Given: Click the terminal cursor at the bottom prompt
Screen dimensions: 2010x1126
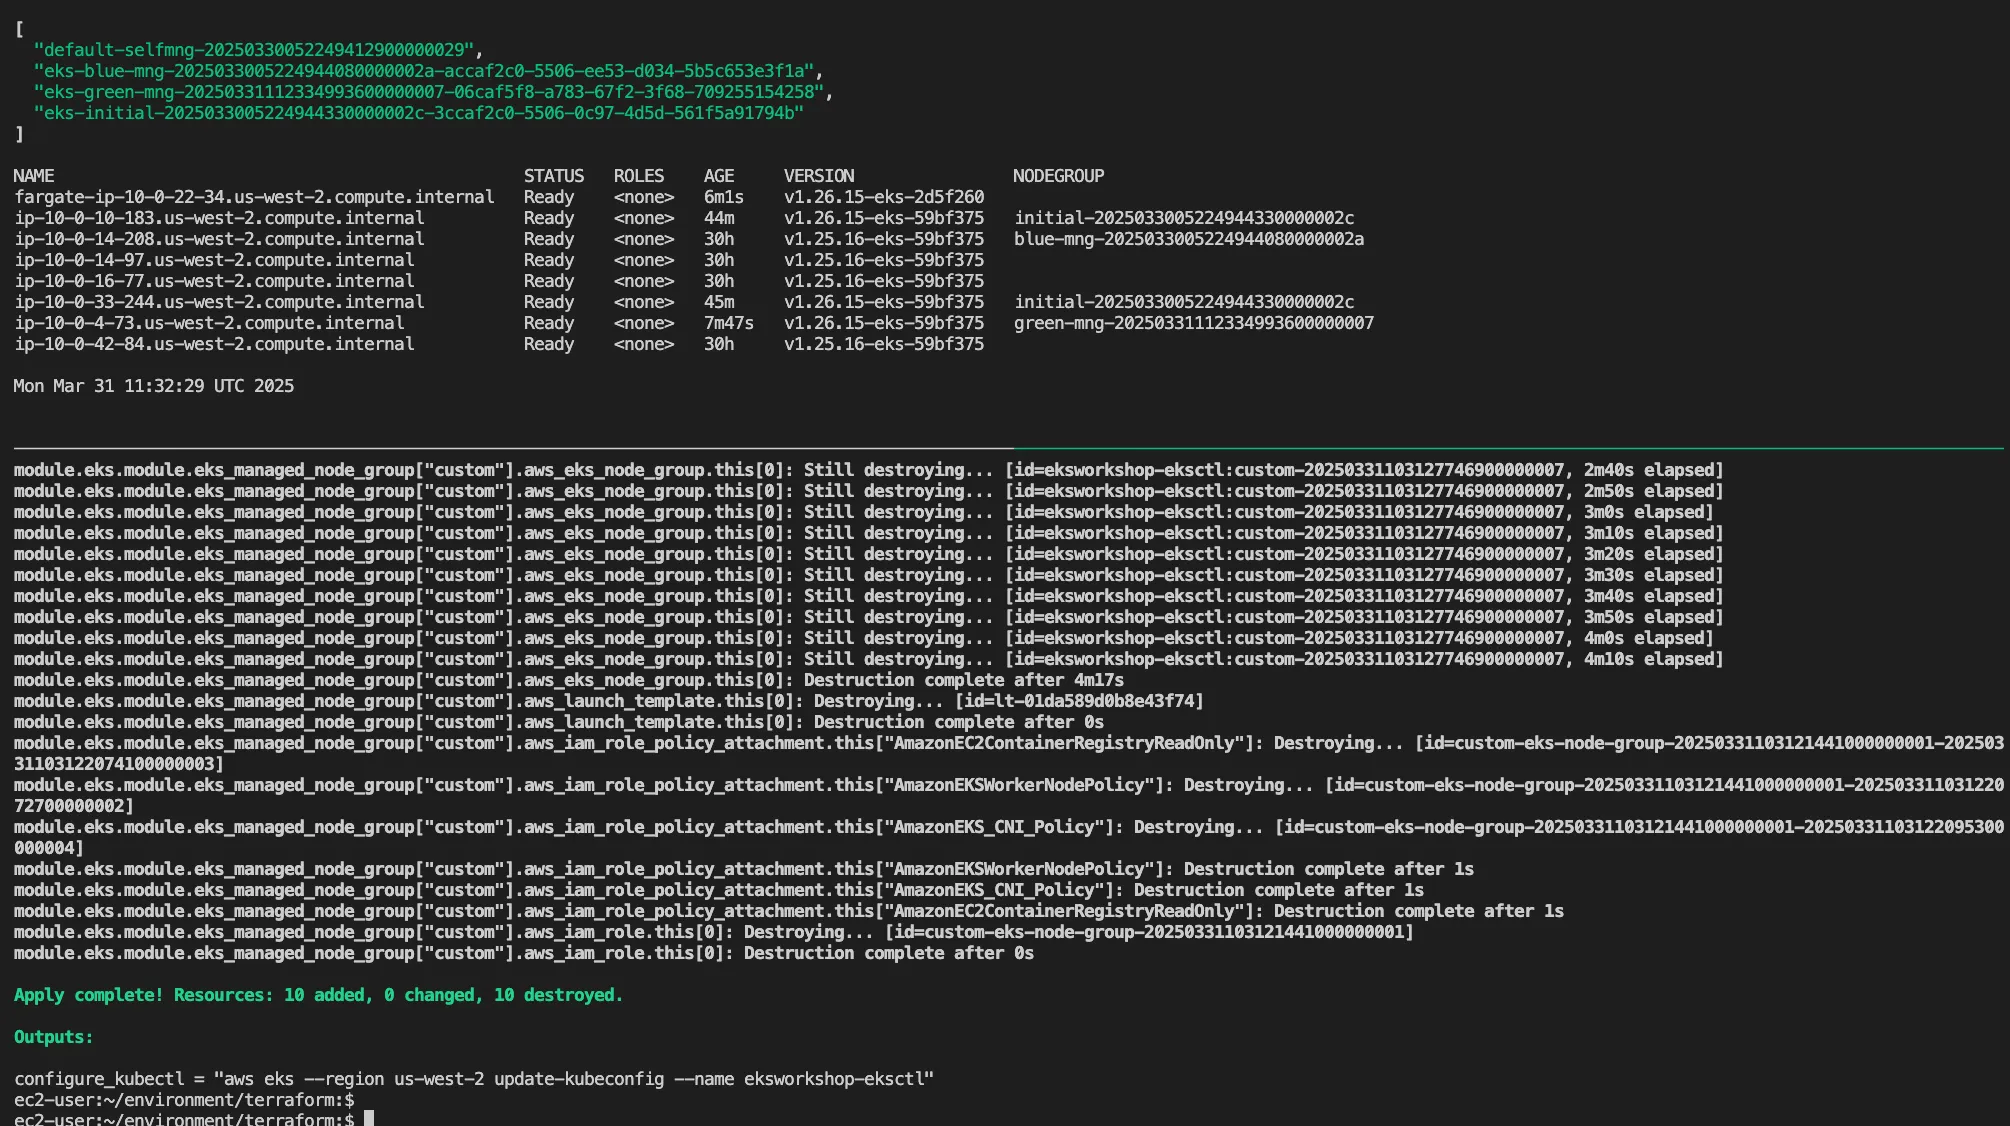Looking at the screenshot, I should (x=369, y=1118).
